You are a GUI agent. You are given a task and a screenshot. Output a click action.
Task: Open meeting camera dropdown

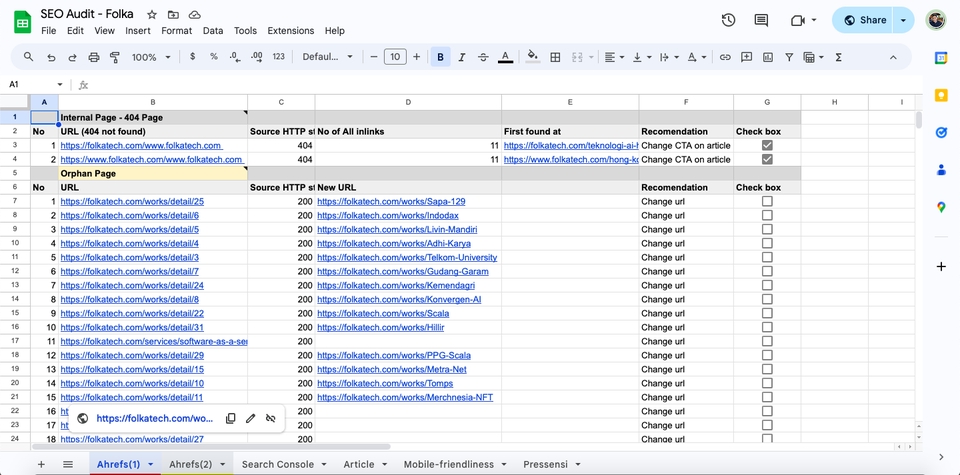tap(814, 20)
